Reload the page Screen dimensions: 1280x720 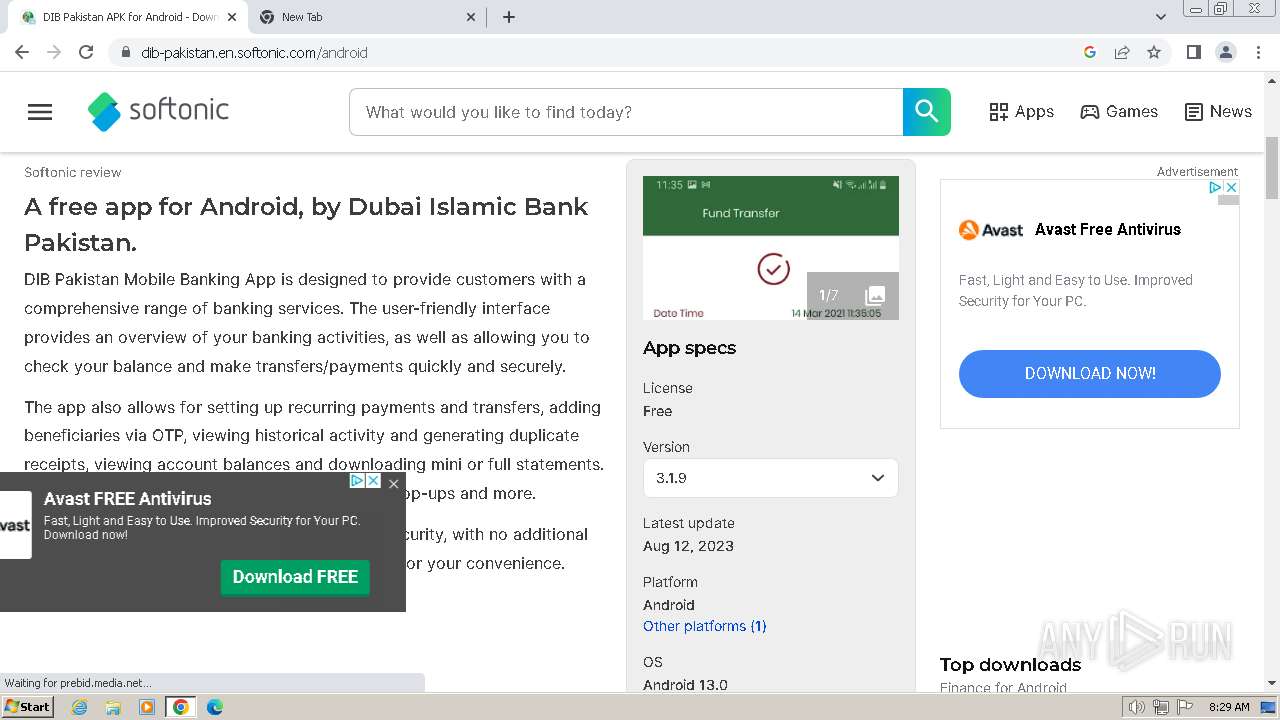(86, 52)
